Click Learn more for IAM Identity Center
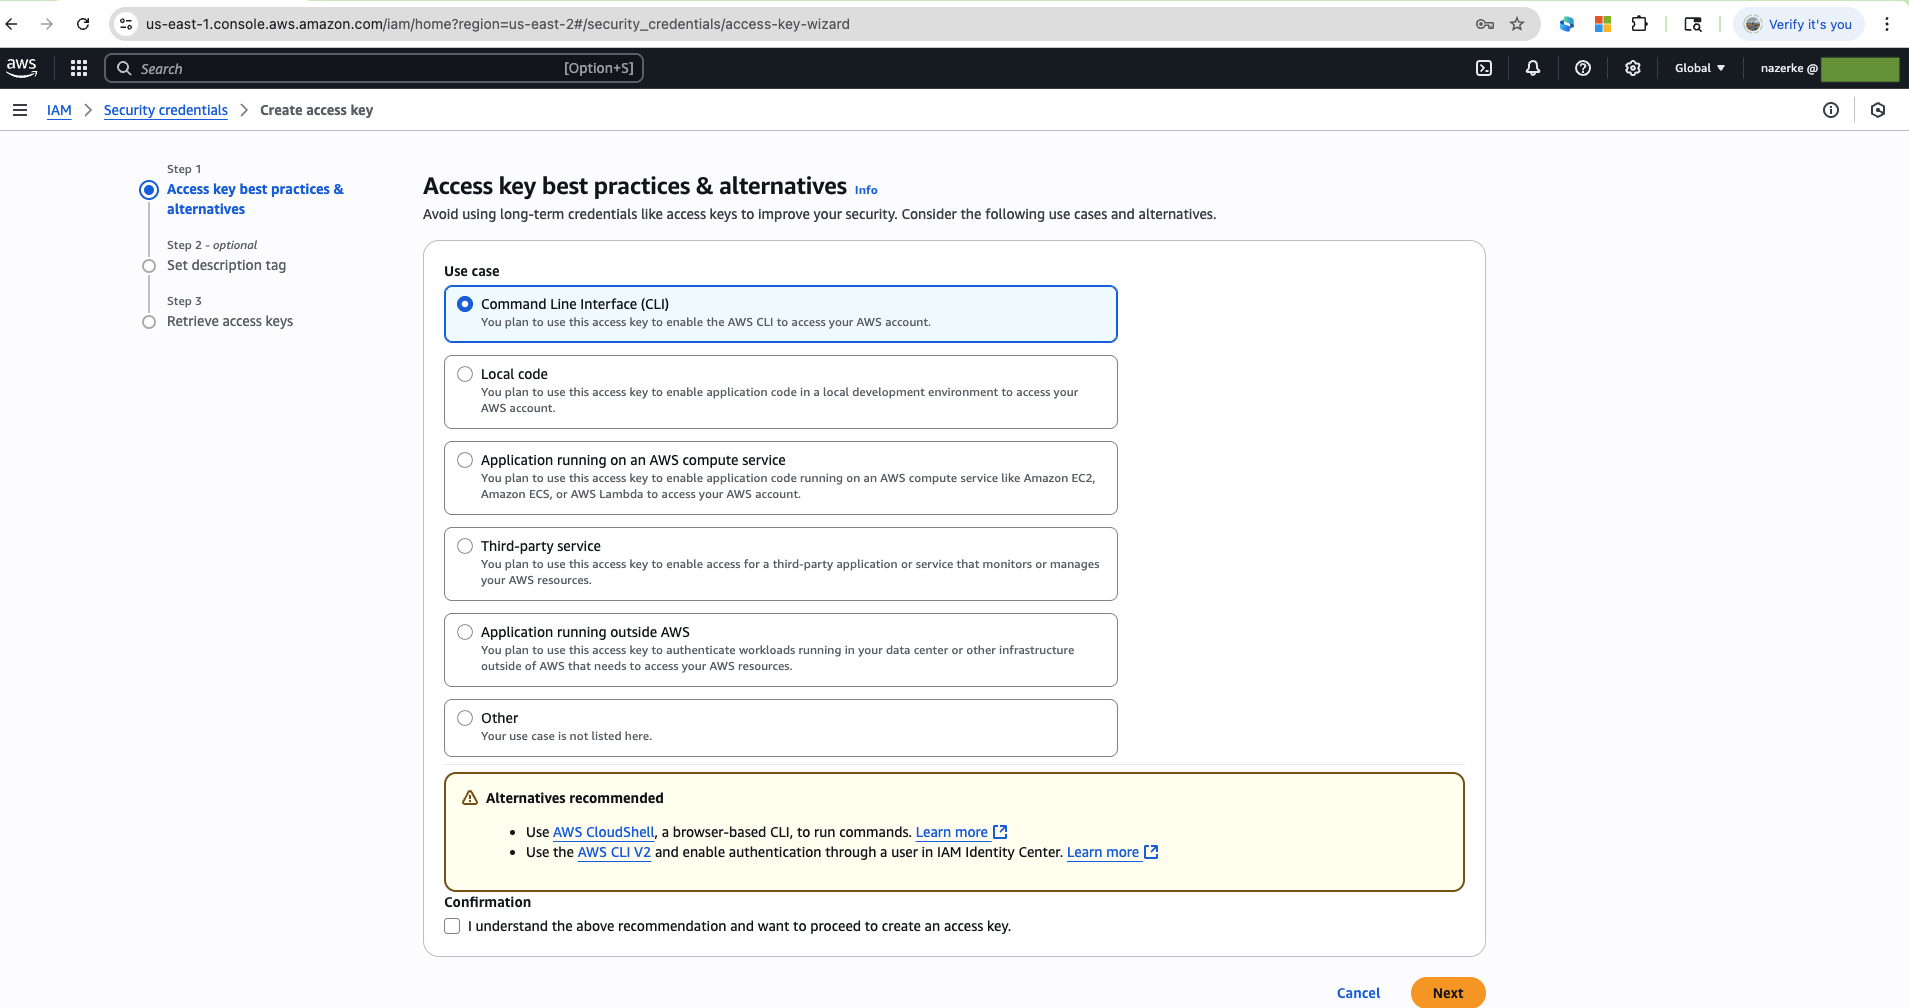 click(1103, 852)
